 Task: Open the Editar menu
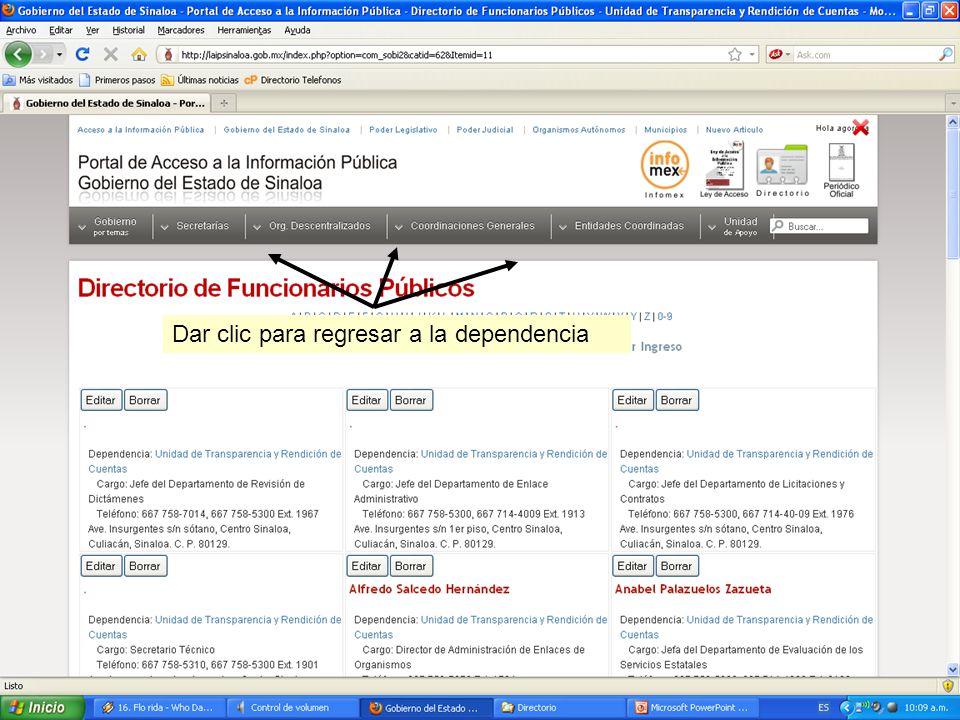click(x=61, y=30)
